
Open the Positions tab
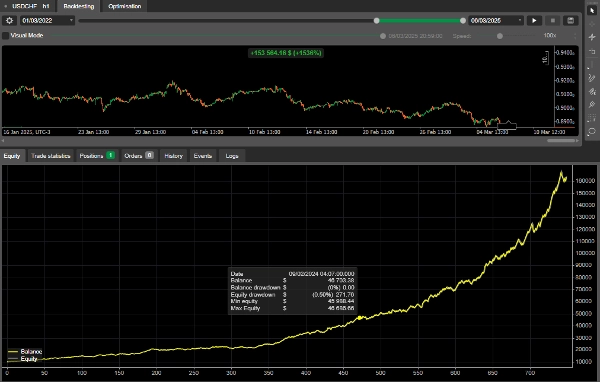pos(97,156)
